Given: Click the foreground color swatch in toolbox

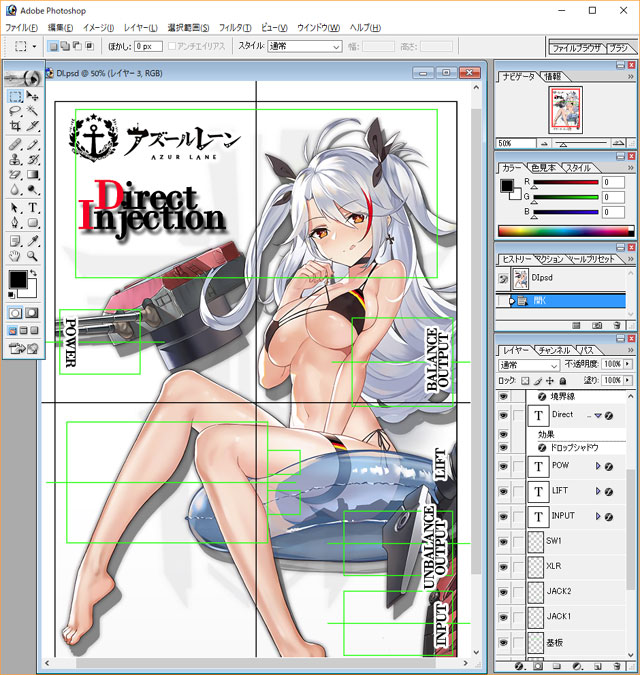Looking at the screenshot, I should tap(18, 279).
